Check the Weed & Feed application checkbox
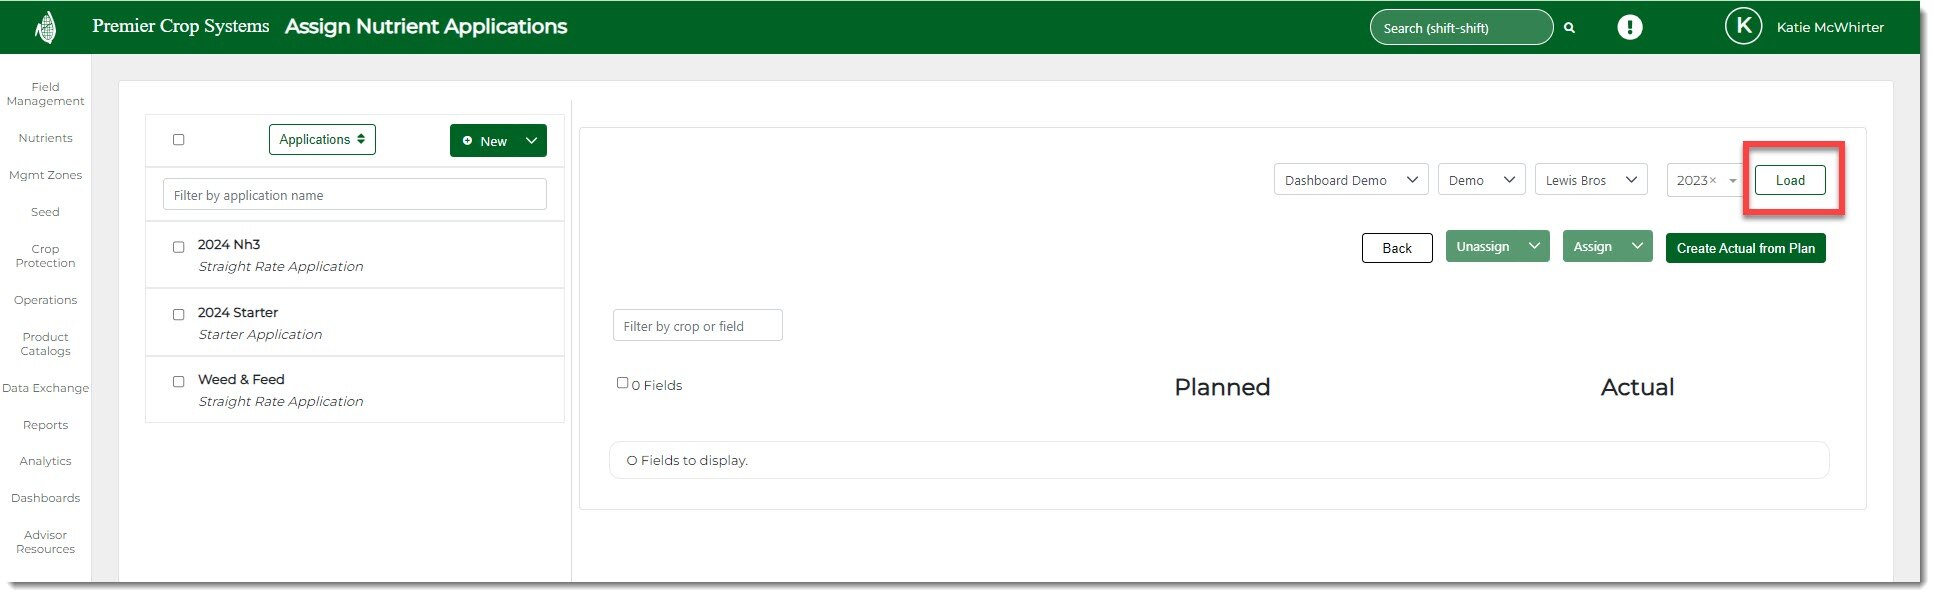This screenshot has width=1935, height=597. pos(179,382)
